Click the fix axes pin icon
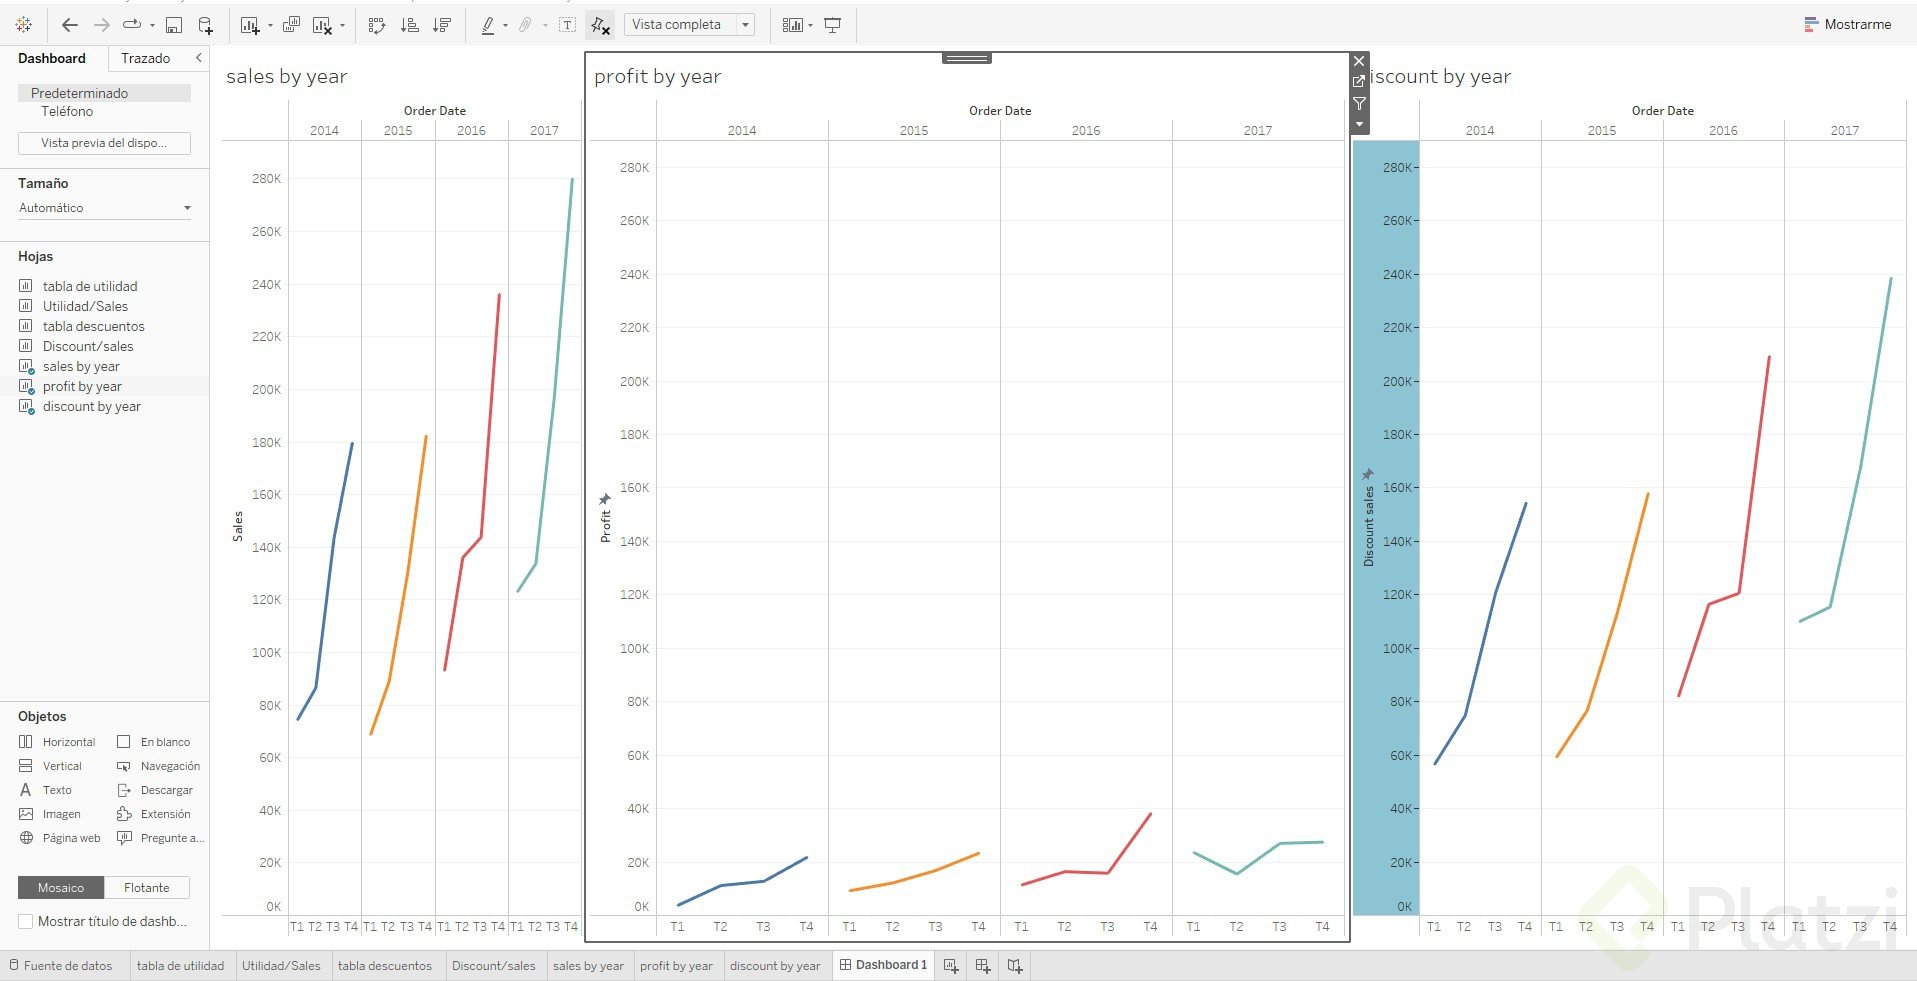Viewport: 1917px width, 981px height. (x=600, y=25)
